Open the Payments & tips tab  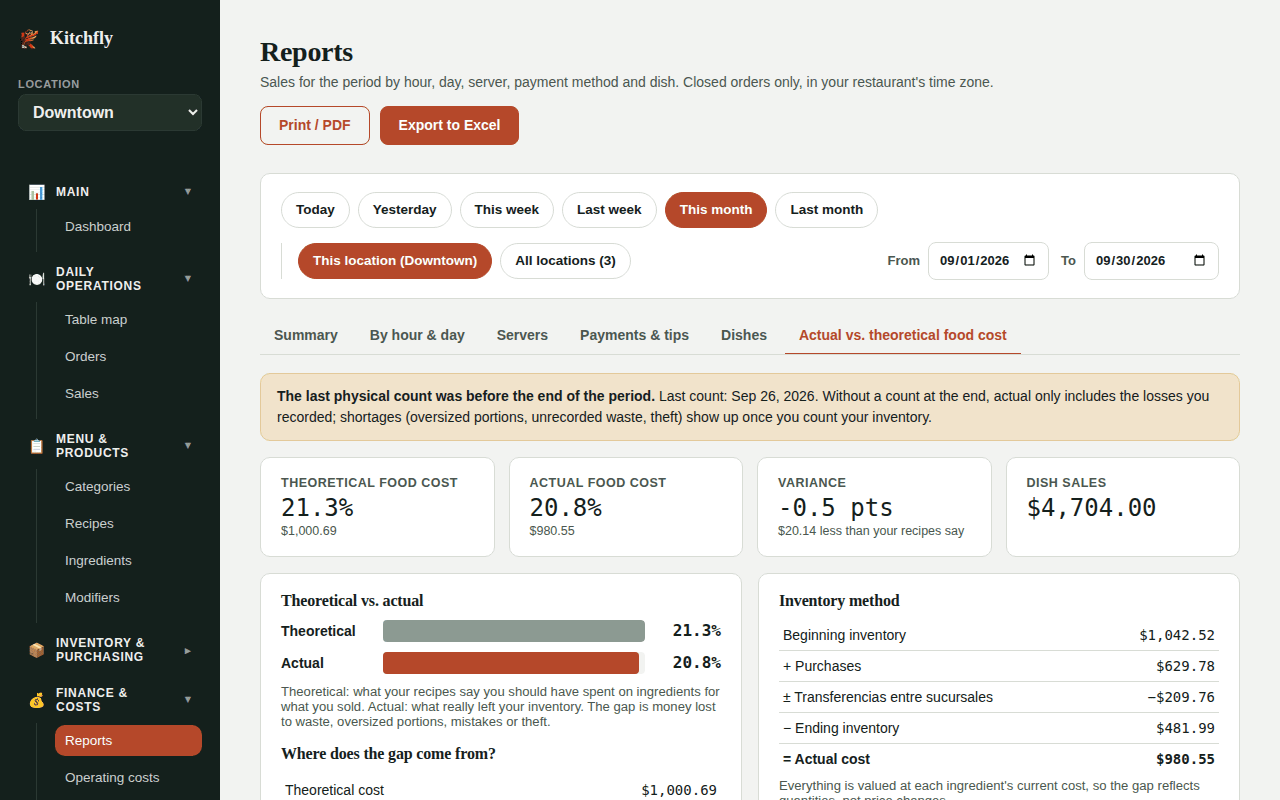[634, 336]
